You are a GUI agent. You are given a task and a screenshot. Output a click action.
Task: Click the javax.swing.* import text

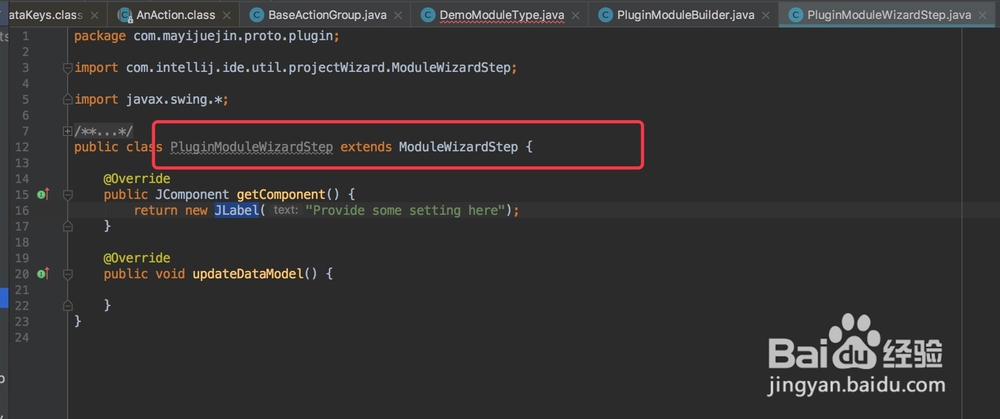[x=177, y=99]
